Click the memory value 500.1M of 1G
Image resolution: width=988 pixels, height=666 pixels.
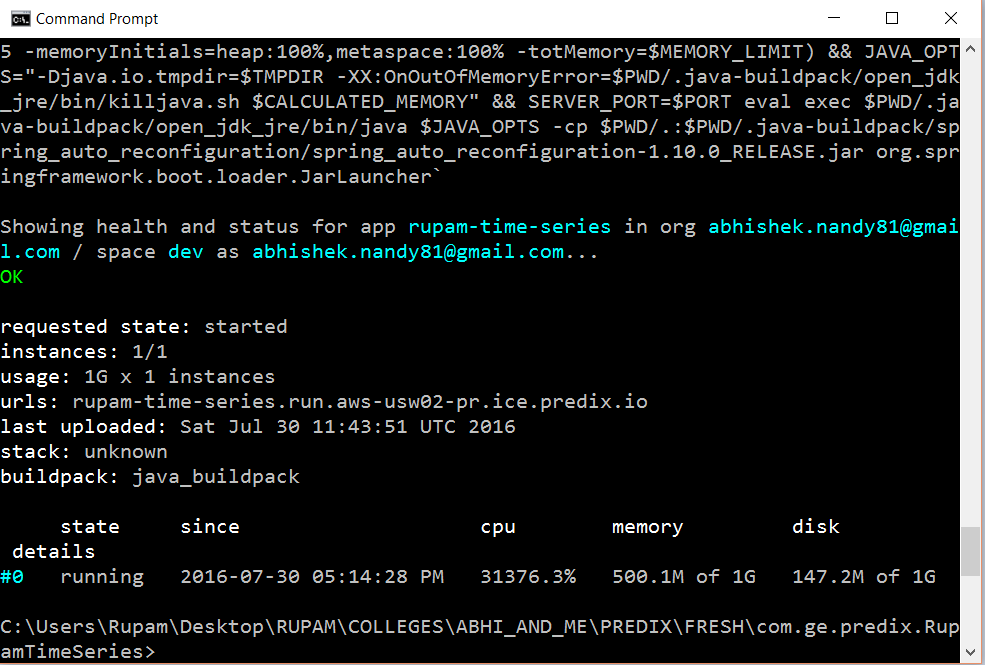click(684, 577)
